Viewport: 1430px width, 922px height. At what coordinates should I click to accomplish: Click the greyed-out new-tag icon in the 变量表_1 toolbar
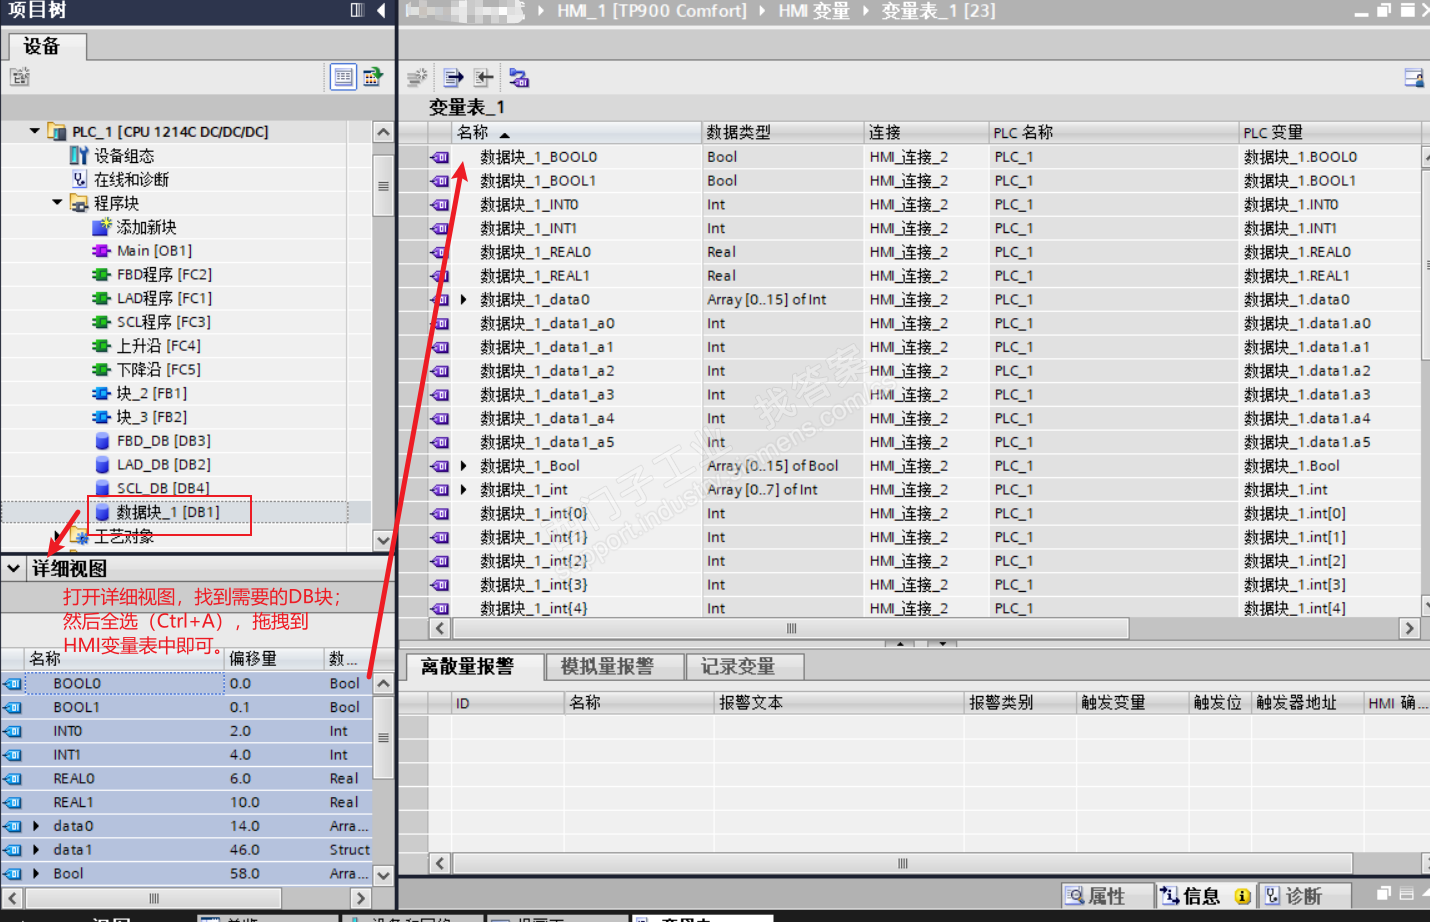[418, 77]
